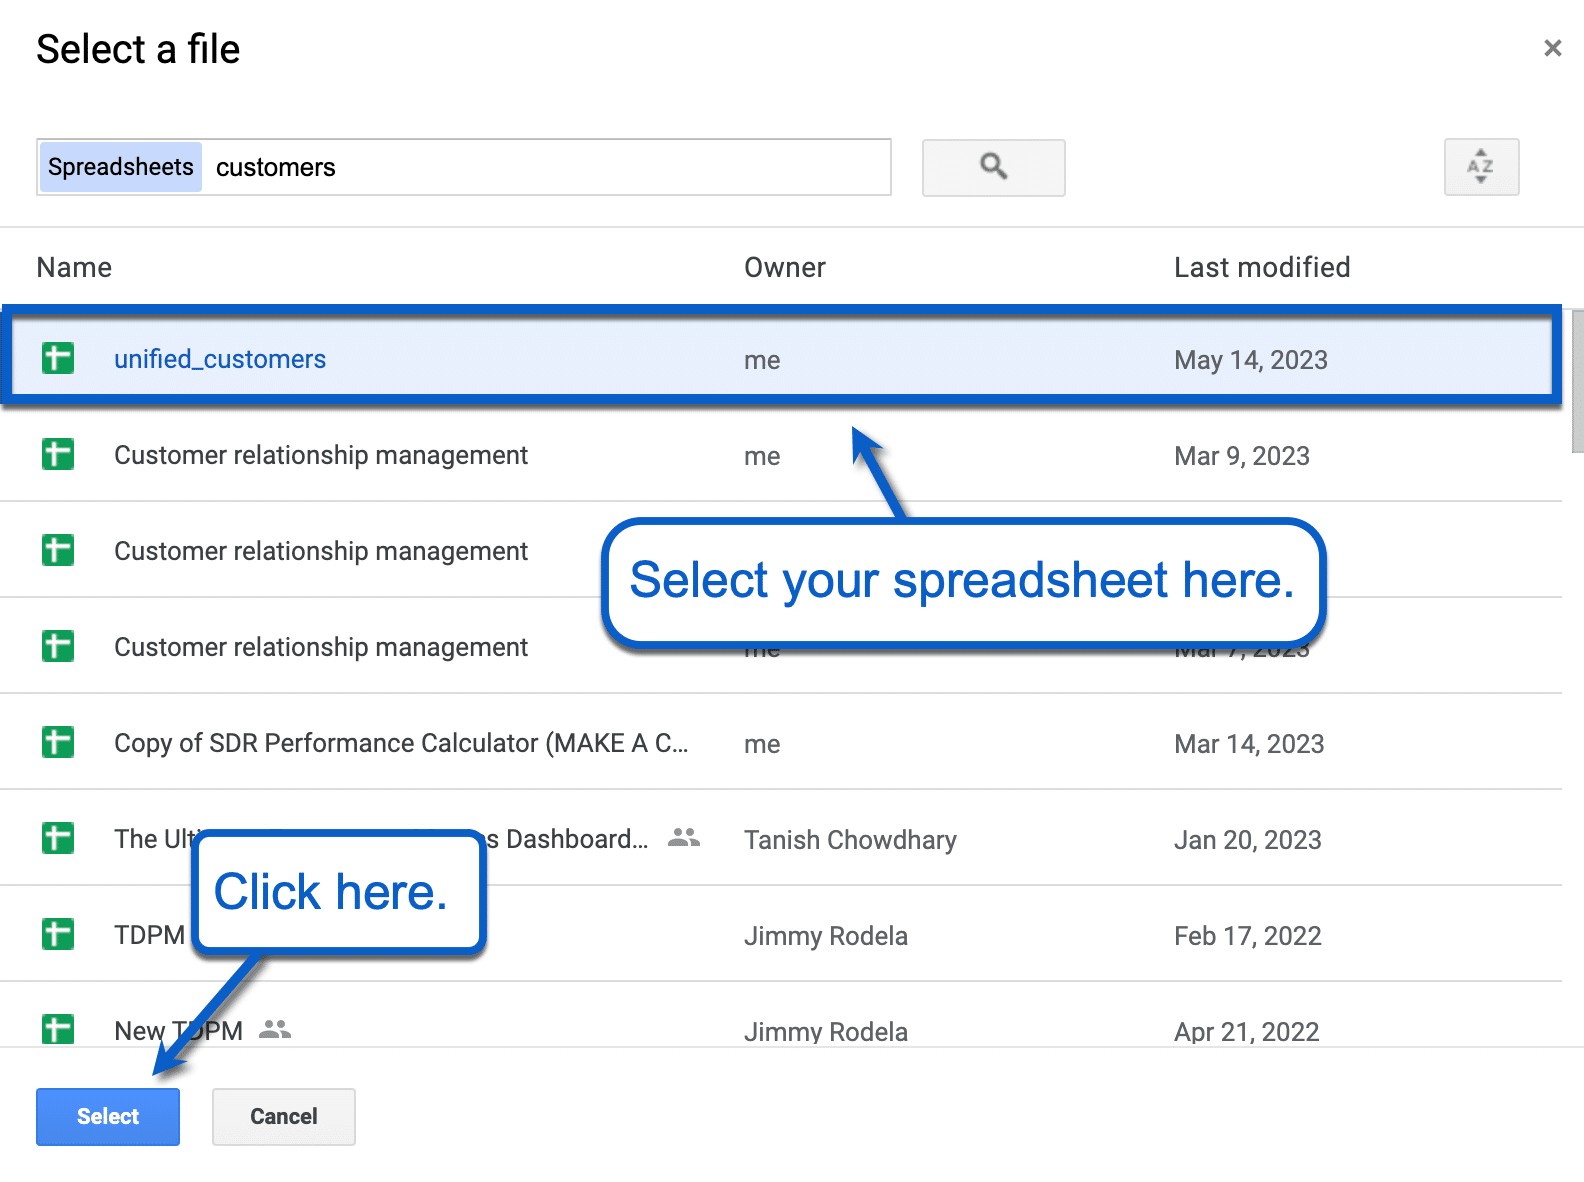The height and width of the screenshot is (1182, 1584).
Task: Click the sheet icon beside Copy of SDR Performance Calculator
Action: (x=58, y=742)
